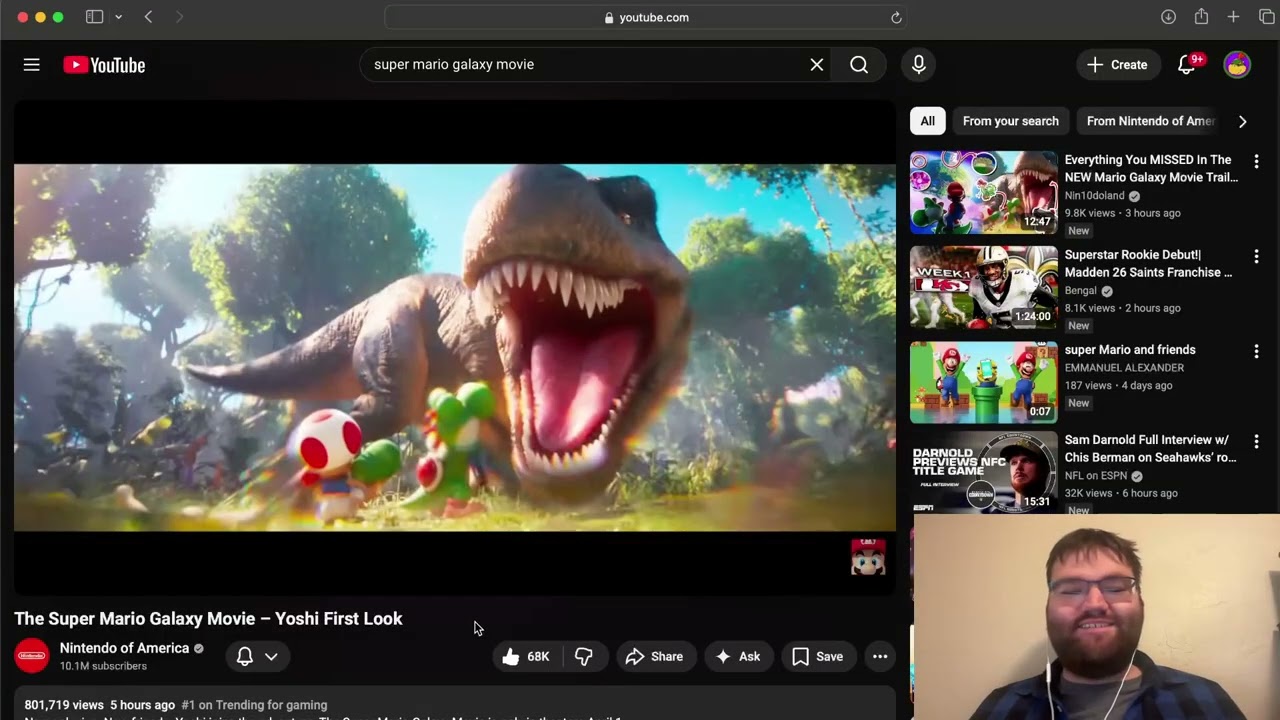Viewport: 1280px width, 720px height.
Task: Click the #1 on Trending for gaming text
Action: 254,705
